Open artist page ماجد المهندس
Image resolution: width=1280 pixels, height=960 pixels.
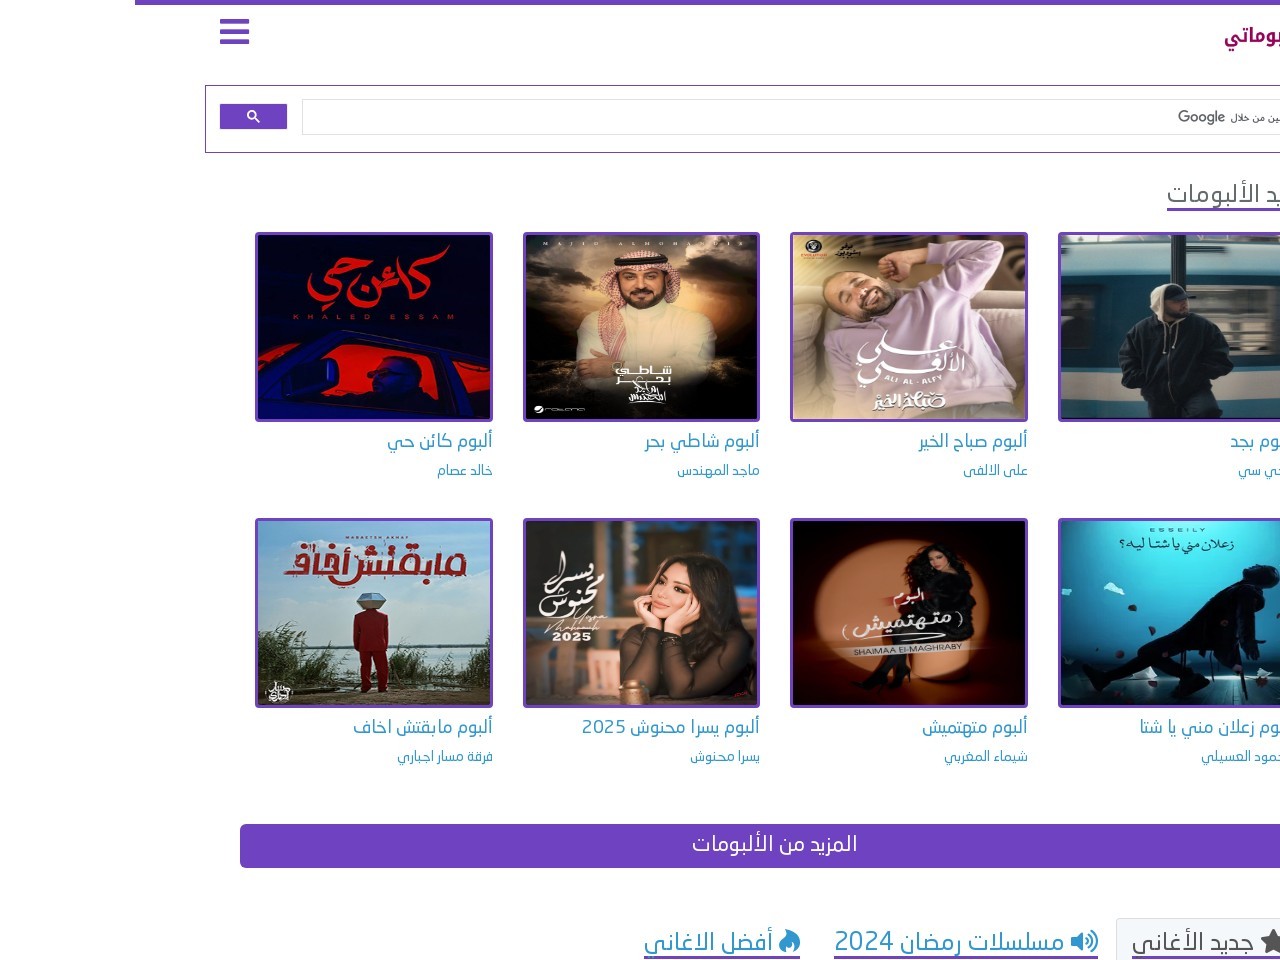coord(718,470)
